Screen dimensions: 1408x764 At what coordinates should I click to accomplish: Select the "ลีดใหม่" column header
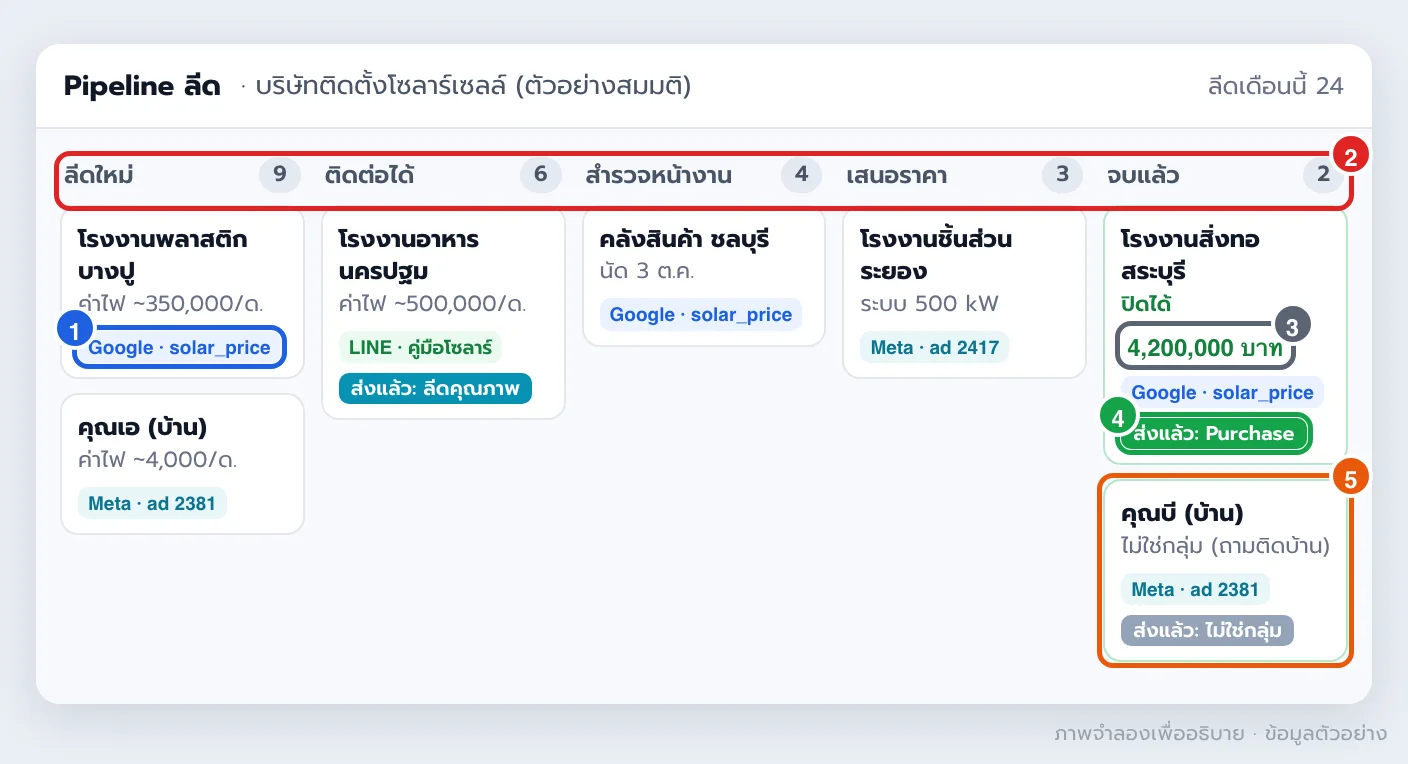tap(99, 176)
